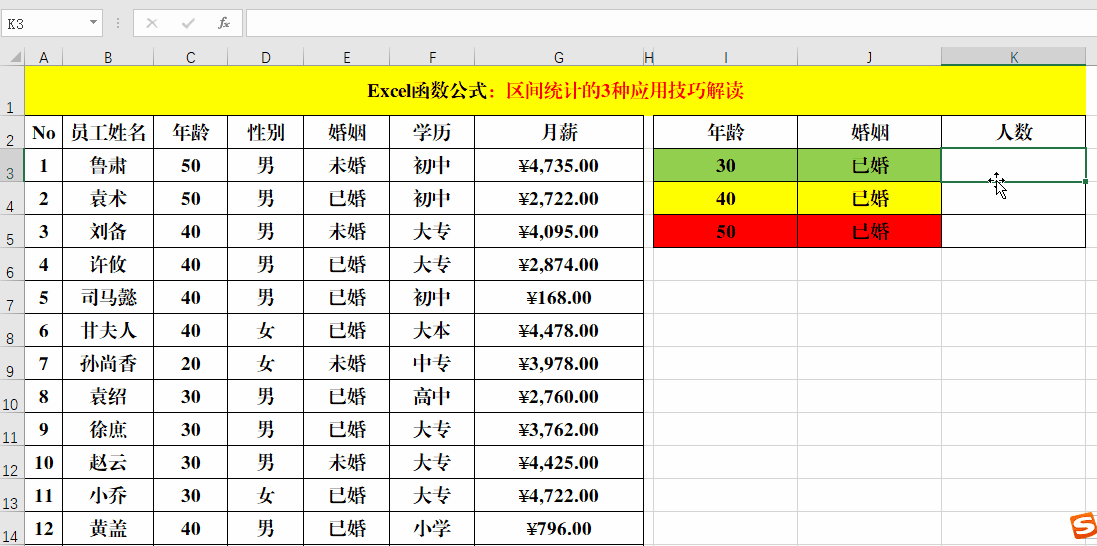1097x546 pixels.
Task: Select row 5 header
Action: (x=12, y=231)
